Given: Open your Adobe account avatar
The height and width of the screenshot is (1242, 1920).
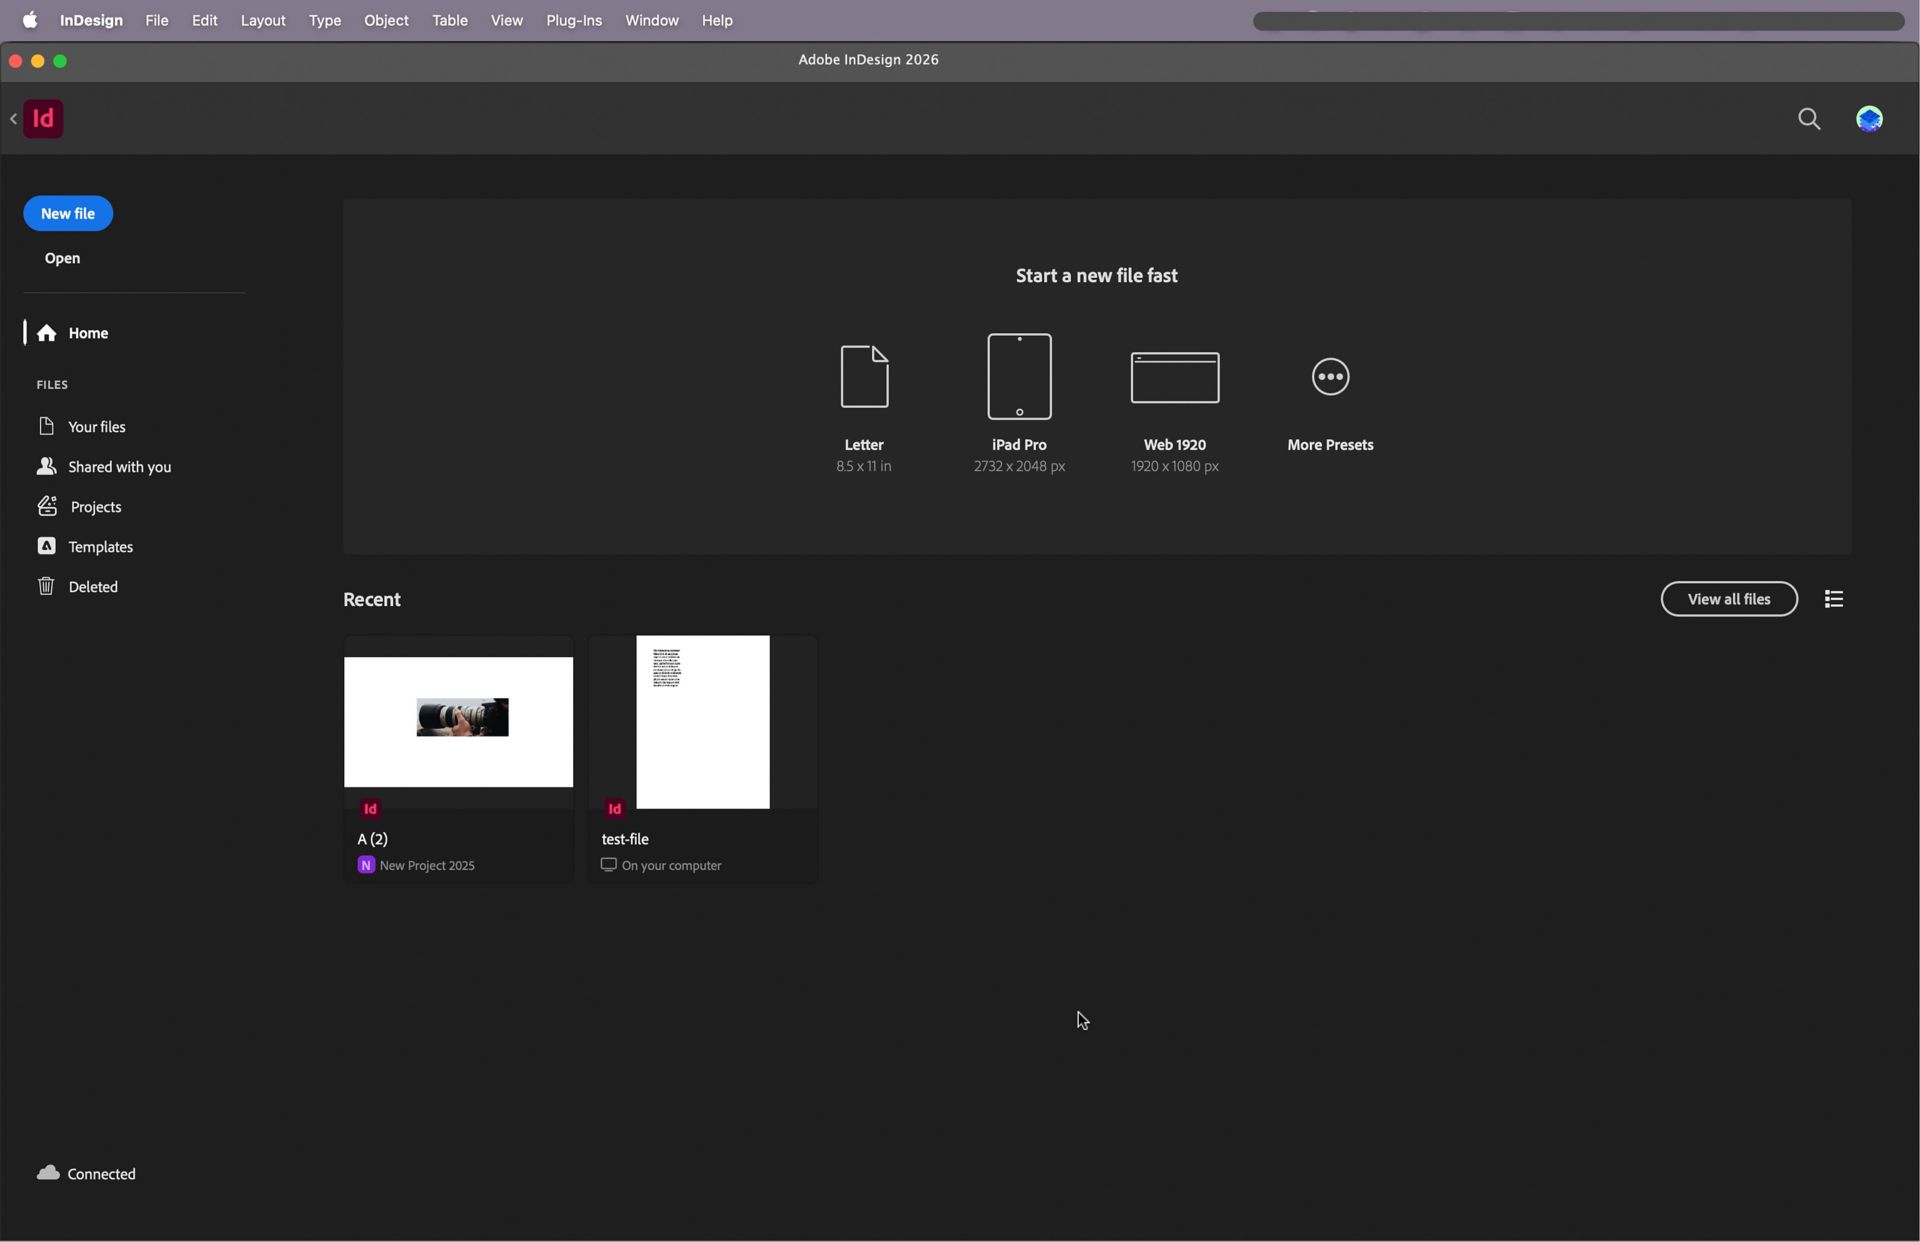Looking at the screenshot, I should [1870, 118].
